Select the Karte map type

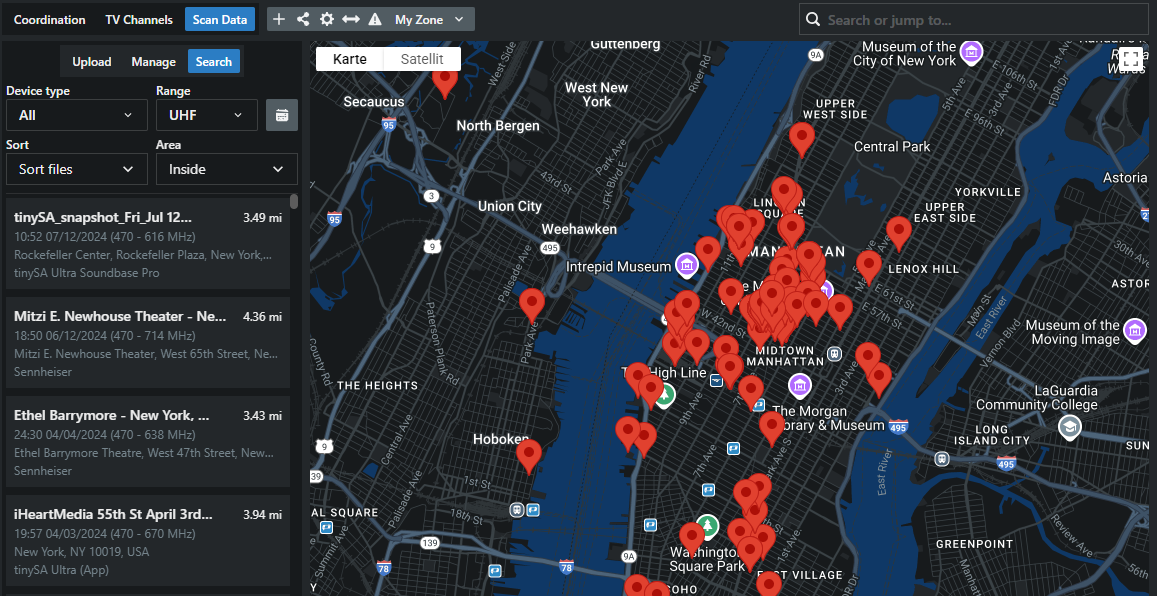tap(350, 59)
